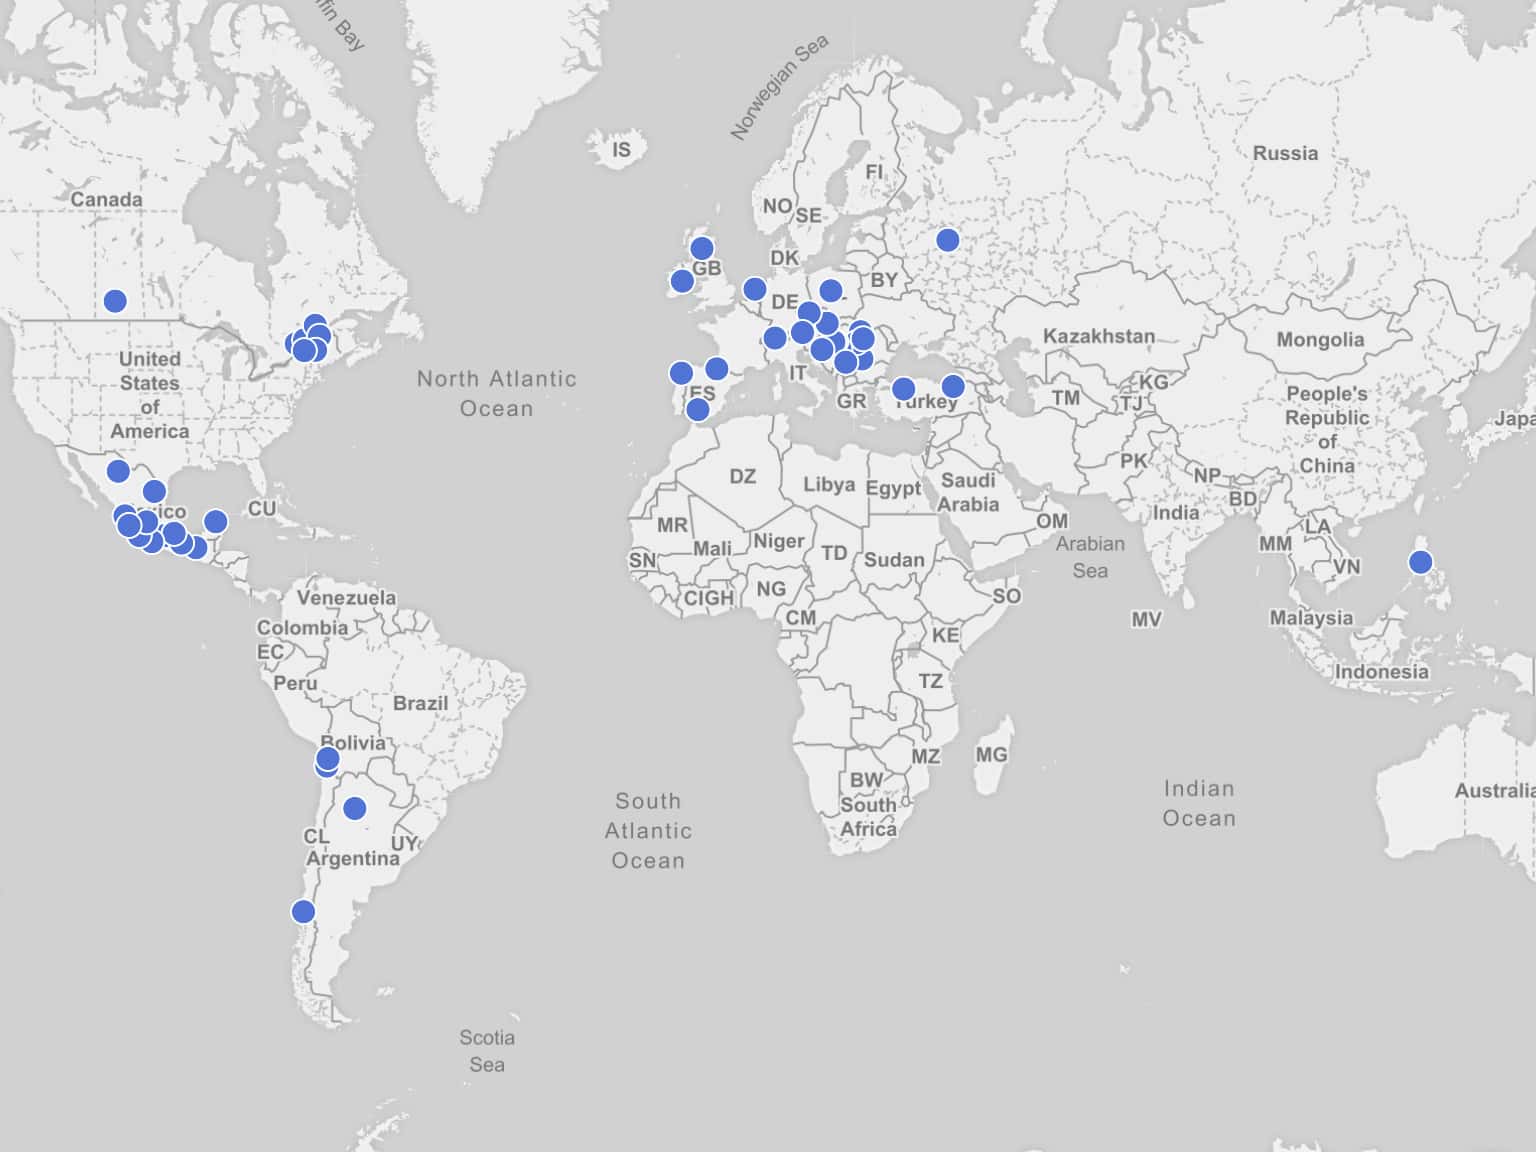Click the map marker in the Philippines
The height and width of the screenshot is (1152, 1536).
[x=1420, y=562]
